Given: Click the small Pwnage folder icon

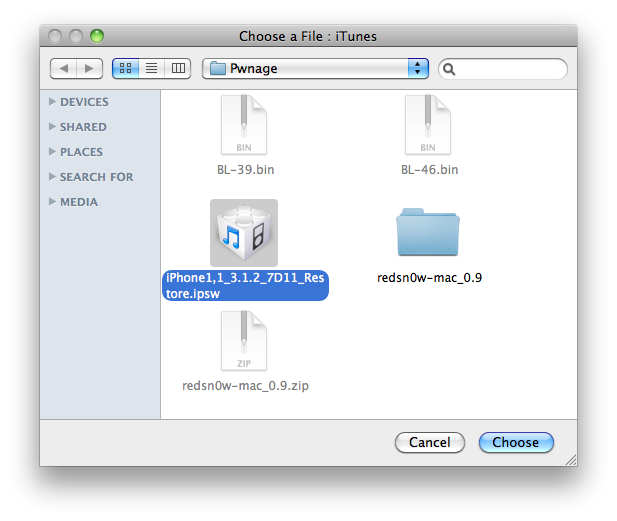Looking at the screenshot, I should [218, 68].
